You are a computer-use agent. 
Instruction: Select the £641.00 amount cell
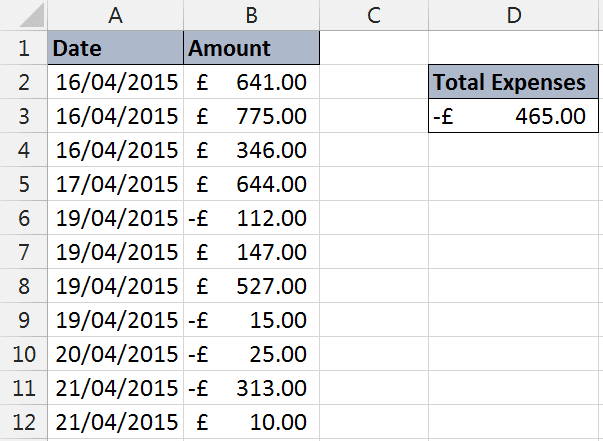(x=252, y=82)
